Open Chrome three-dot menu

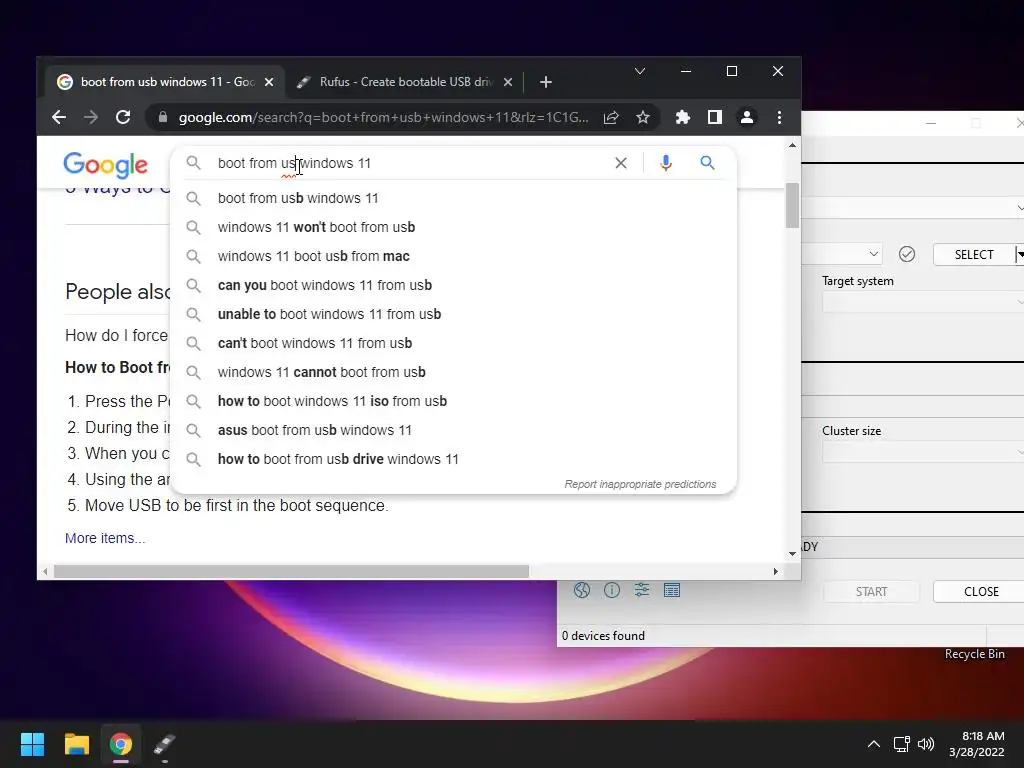779,118
